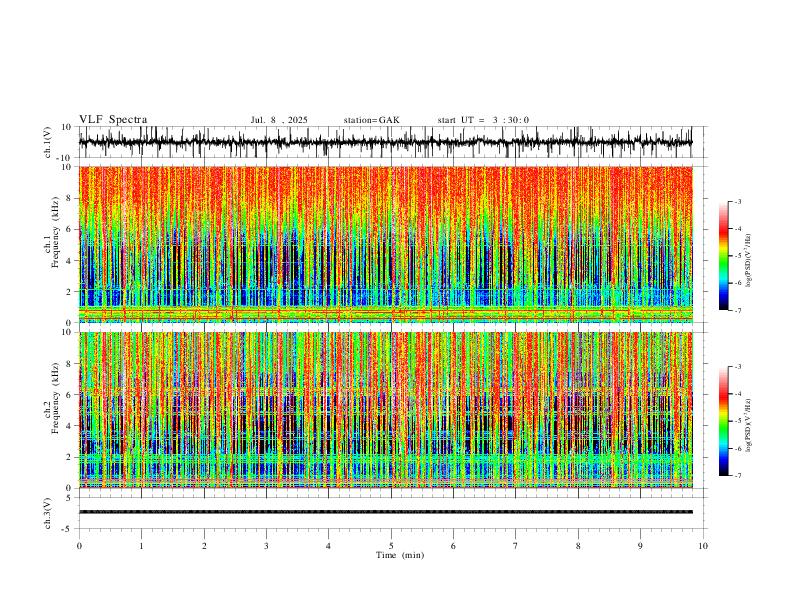Click the date 'Jul. 8, 2025'
792x612 pixels.
(x=279, y=120)
